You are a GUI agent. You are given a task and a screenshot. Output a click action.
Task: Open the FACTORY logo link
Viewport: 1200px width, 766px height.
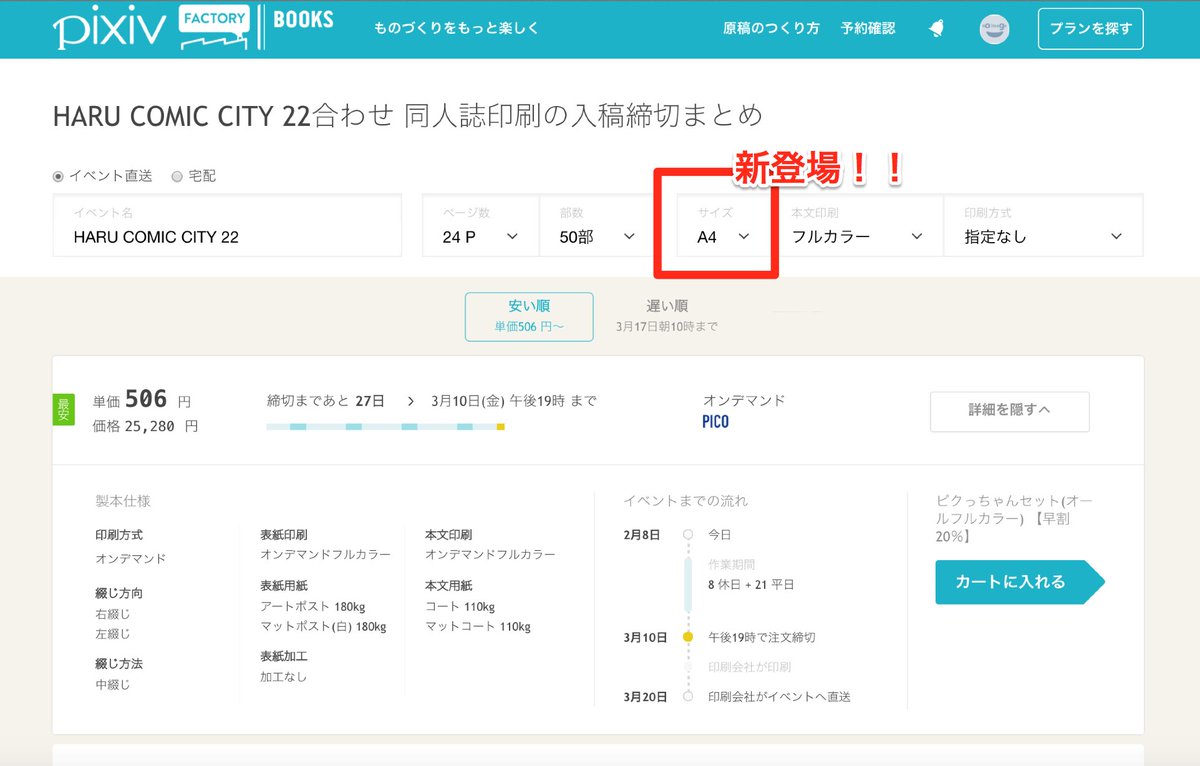214,27
